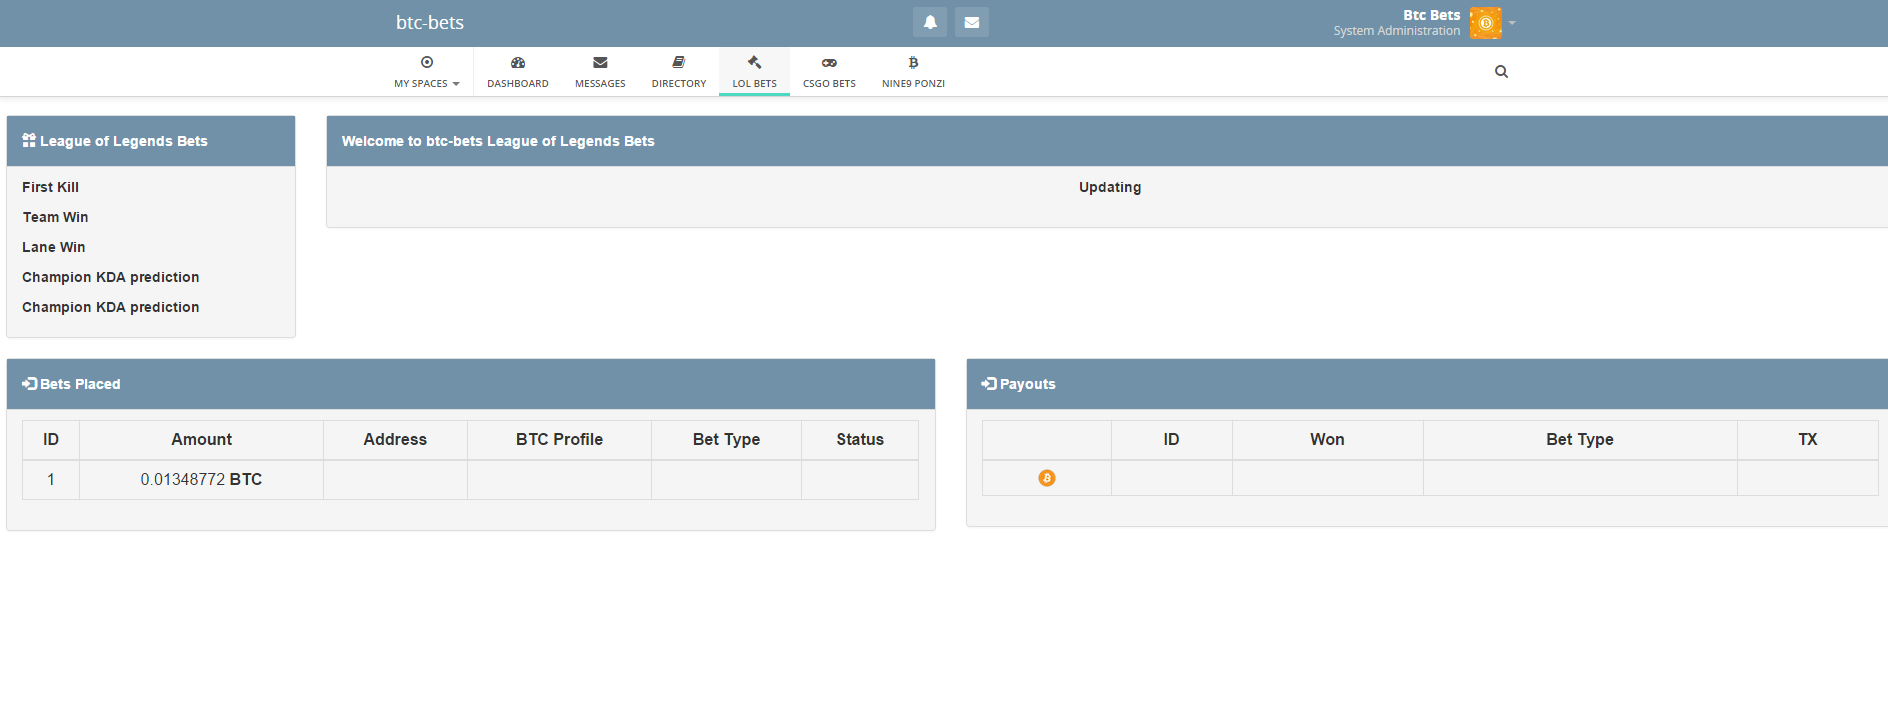Open the Lane Win bet link

pyautogui.click(x=54, y=247)
